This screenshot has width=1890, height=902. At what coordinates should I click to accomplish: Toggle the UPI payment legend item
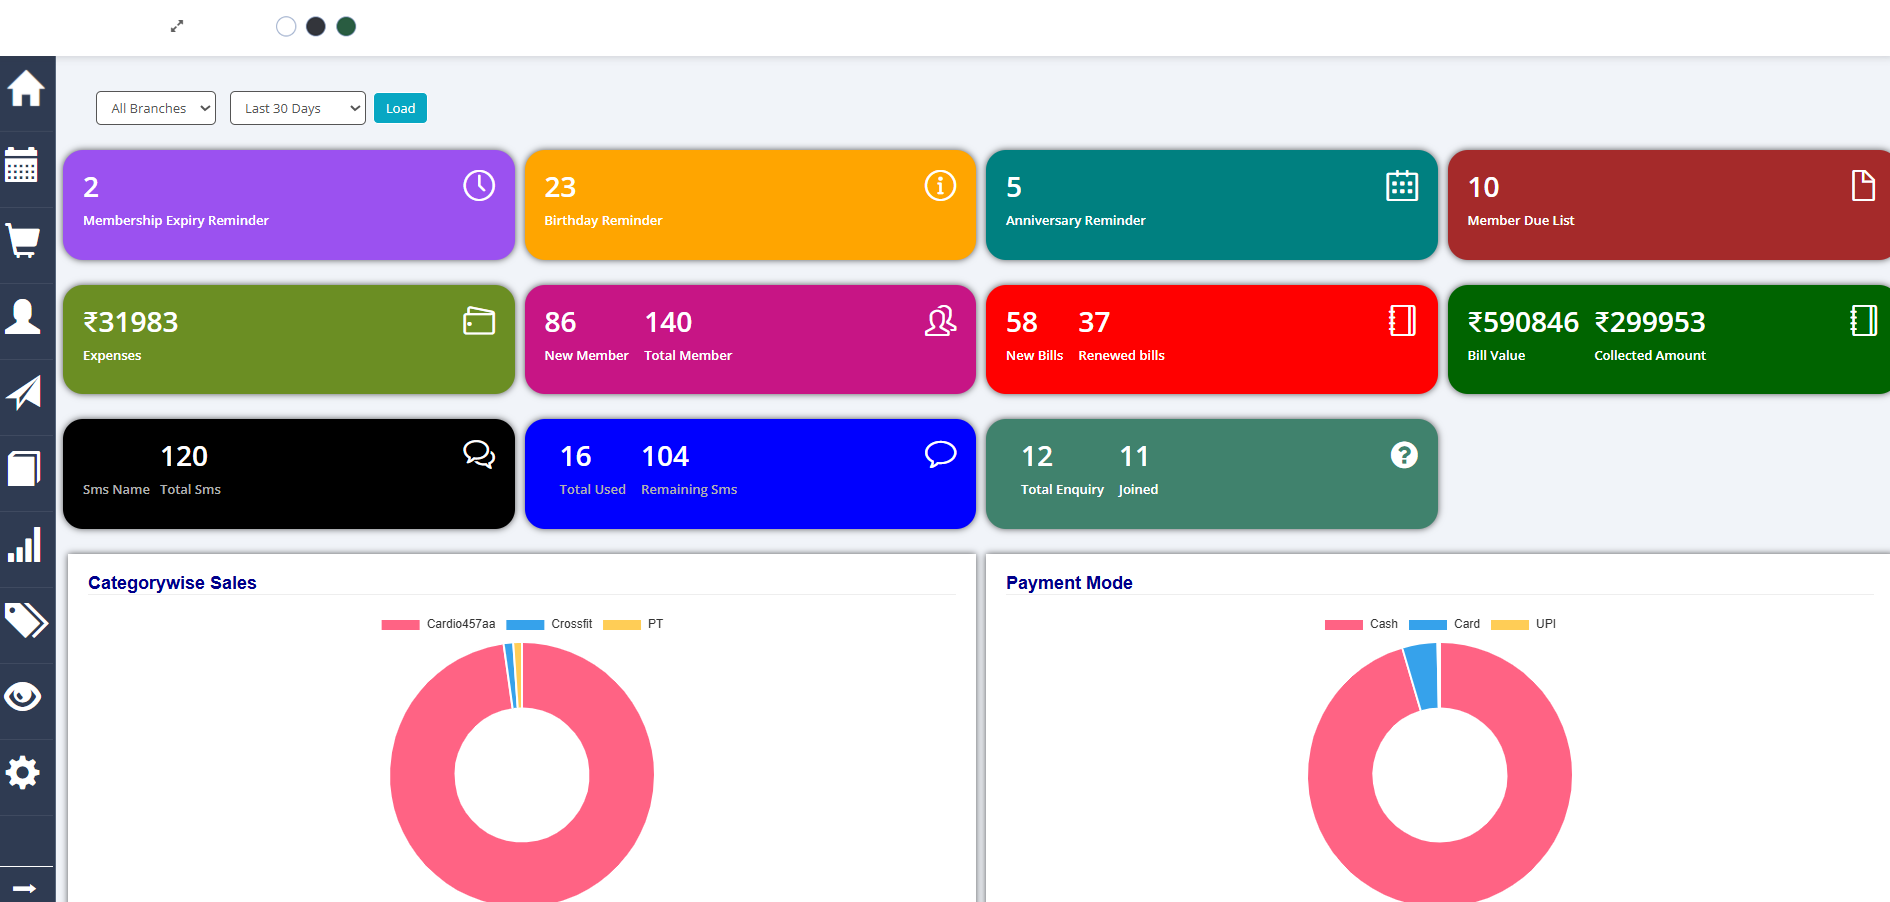[x=1524, y=624]
